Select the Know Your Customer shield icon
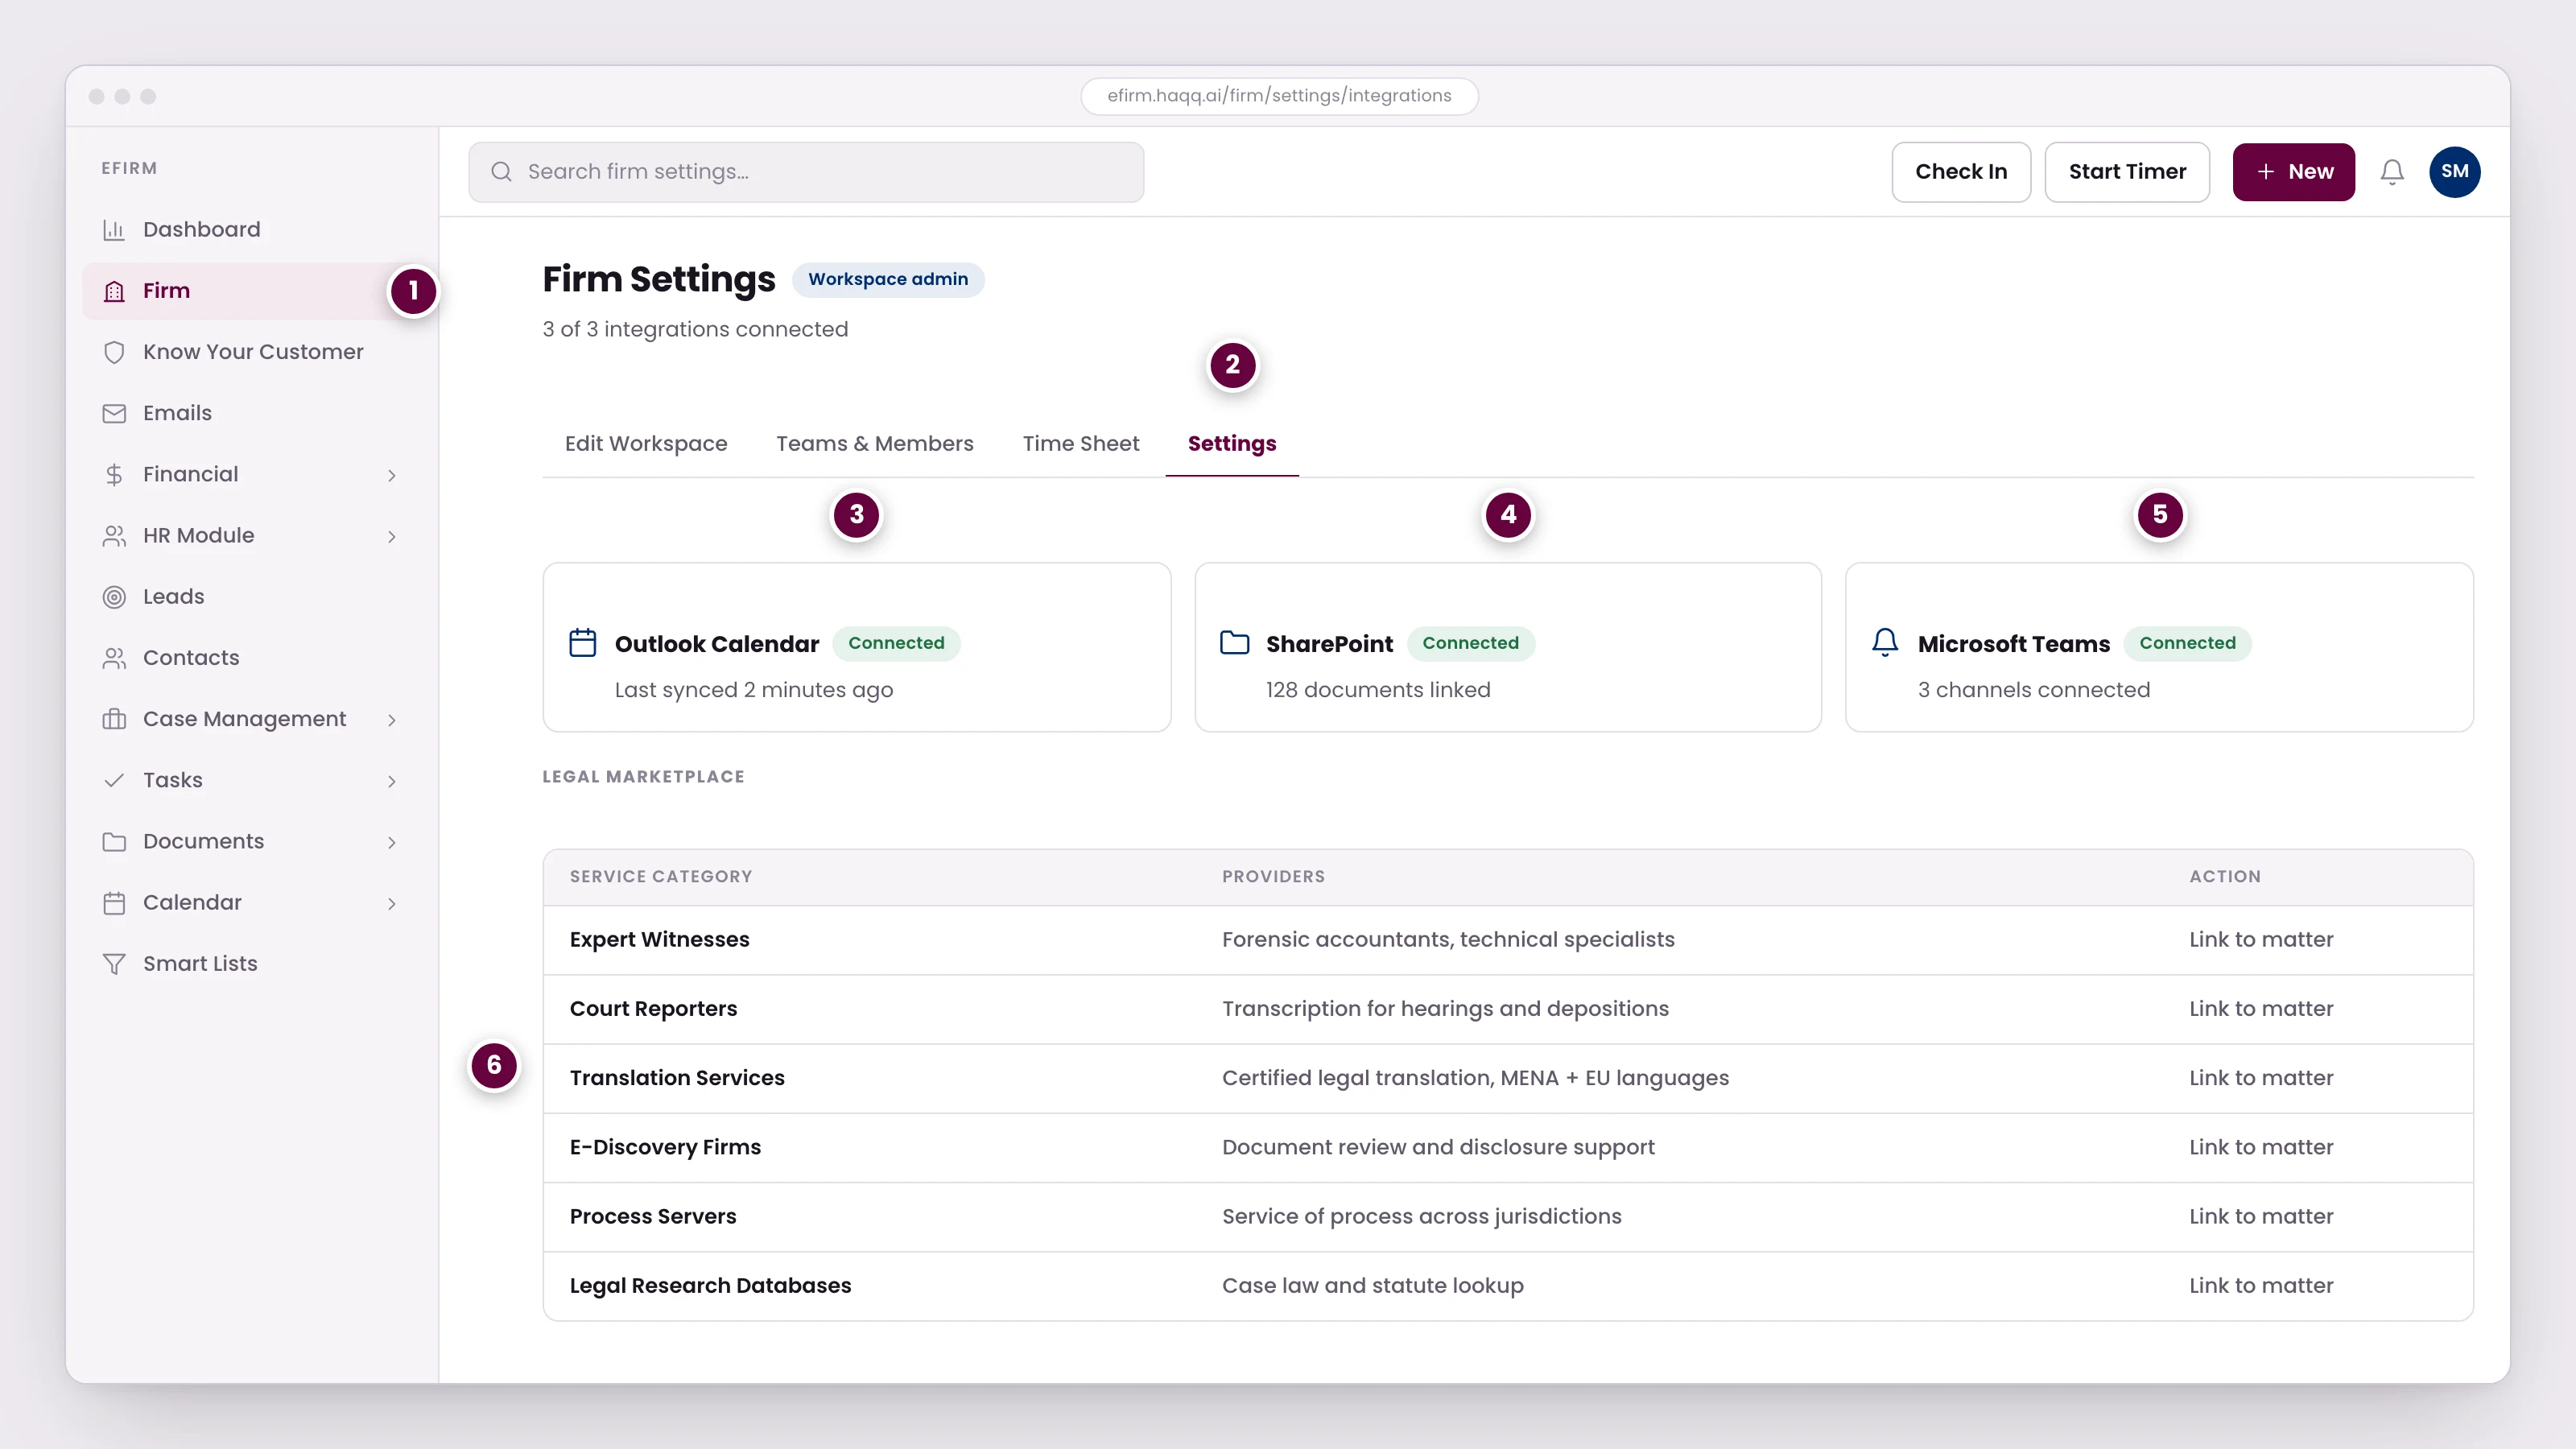2576x1449 pixels. 114,352
